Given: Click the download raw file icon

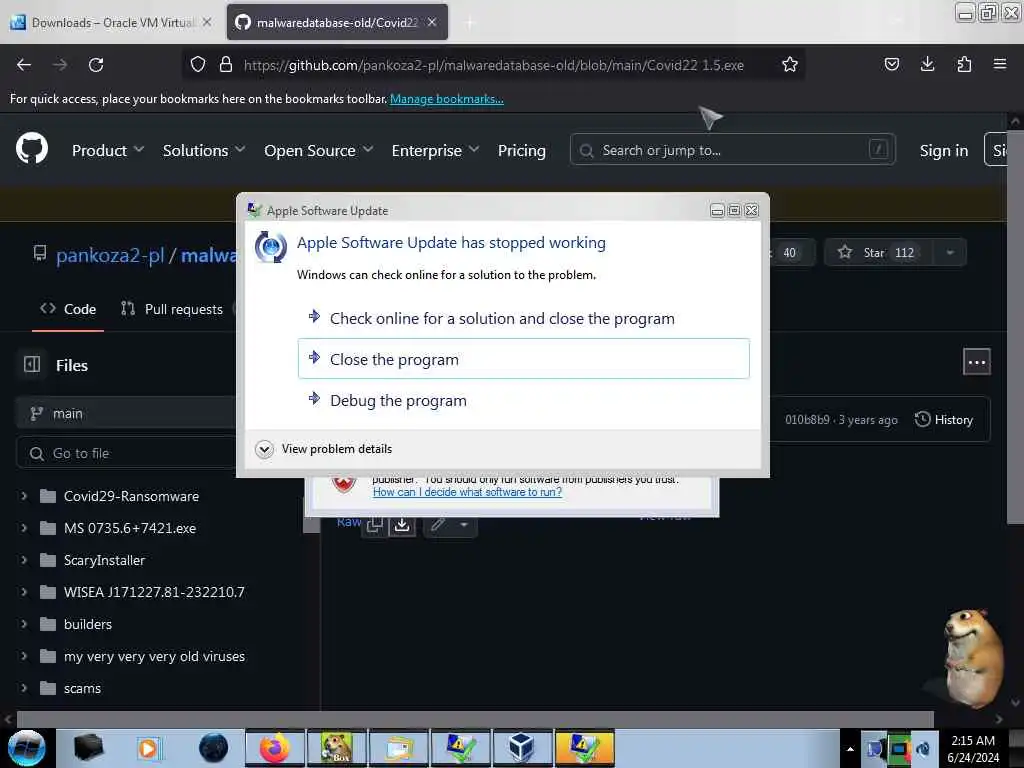Looking at the screenshot, I should coord(402,525).
